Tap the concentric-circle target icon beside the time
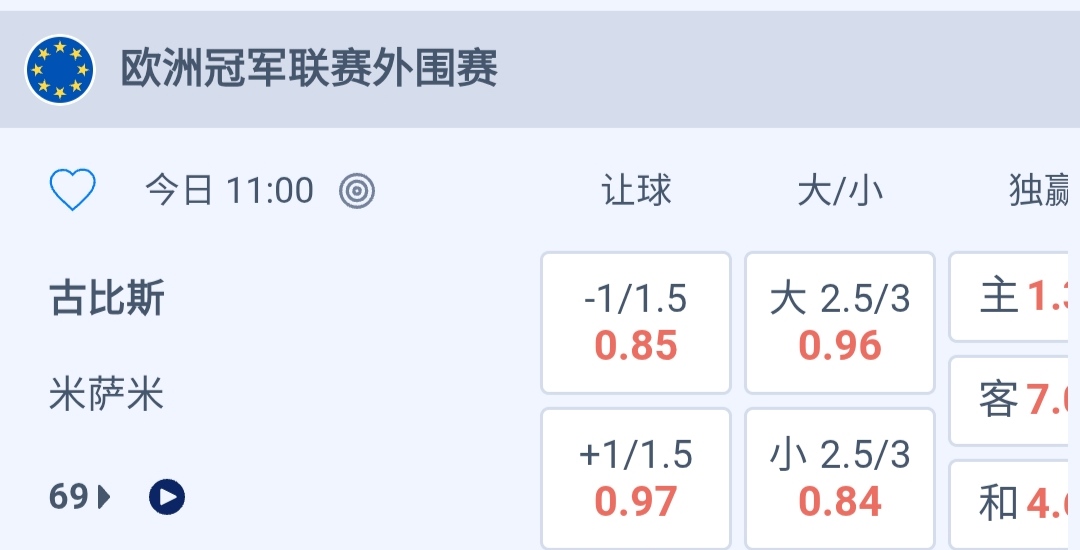 pyautogui.click(x=356, y=190)
